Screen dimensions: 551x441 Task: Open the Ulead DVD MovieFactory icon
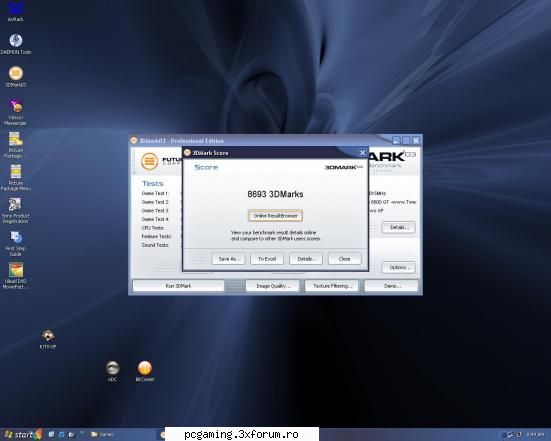coord(15,276)
